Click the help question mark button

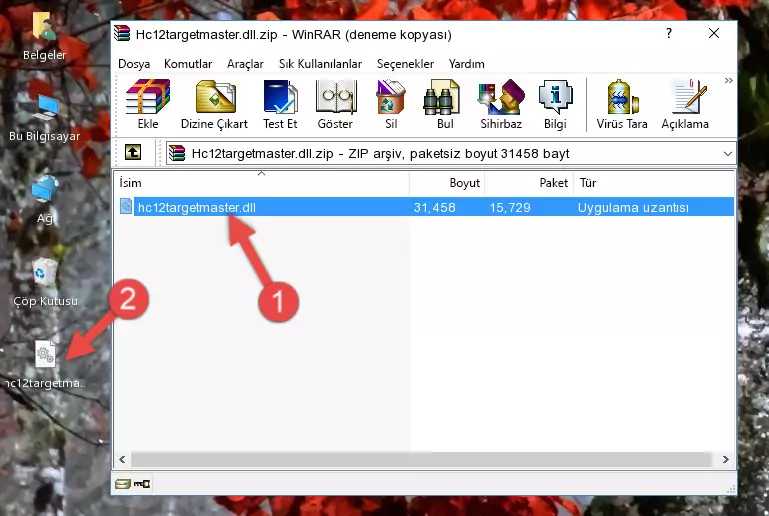click(x=669, y=33)
